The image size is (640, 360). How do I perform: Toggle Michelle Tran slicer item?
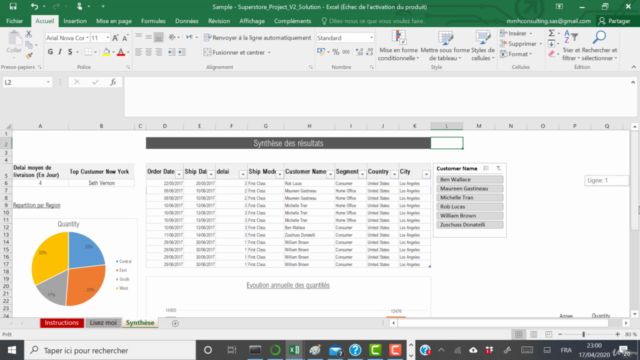click(x=469, y=198)
